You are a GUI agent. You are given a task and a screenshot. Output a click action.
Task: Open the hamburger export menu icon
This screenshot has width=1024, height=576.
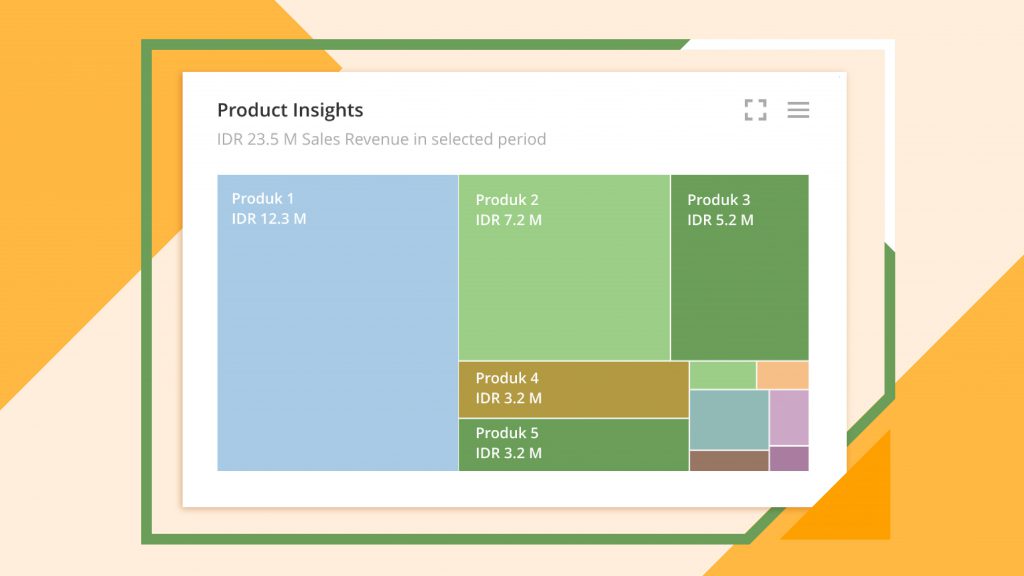pyautogui.click(x=798, y=111)
